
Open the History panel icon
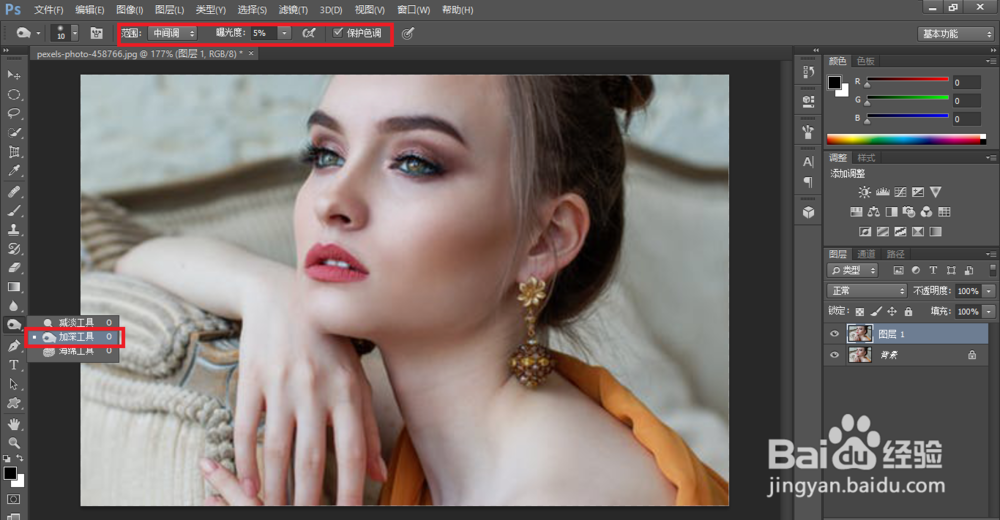coord(808,72)
